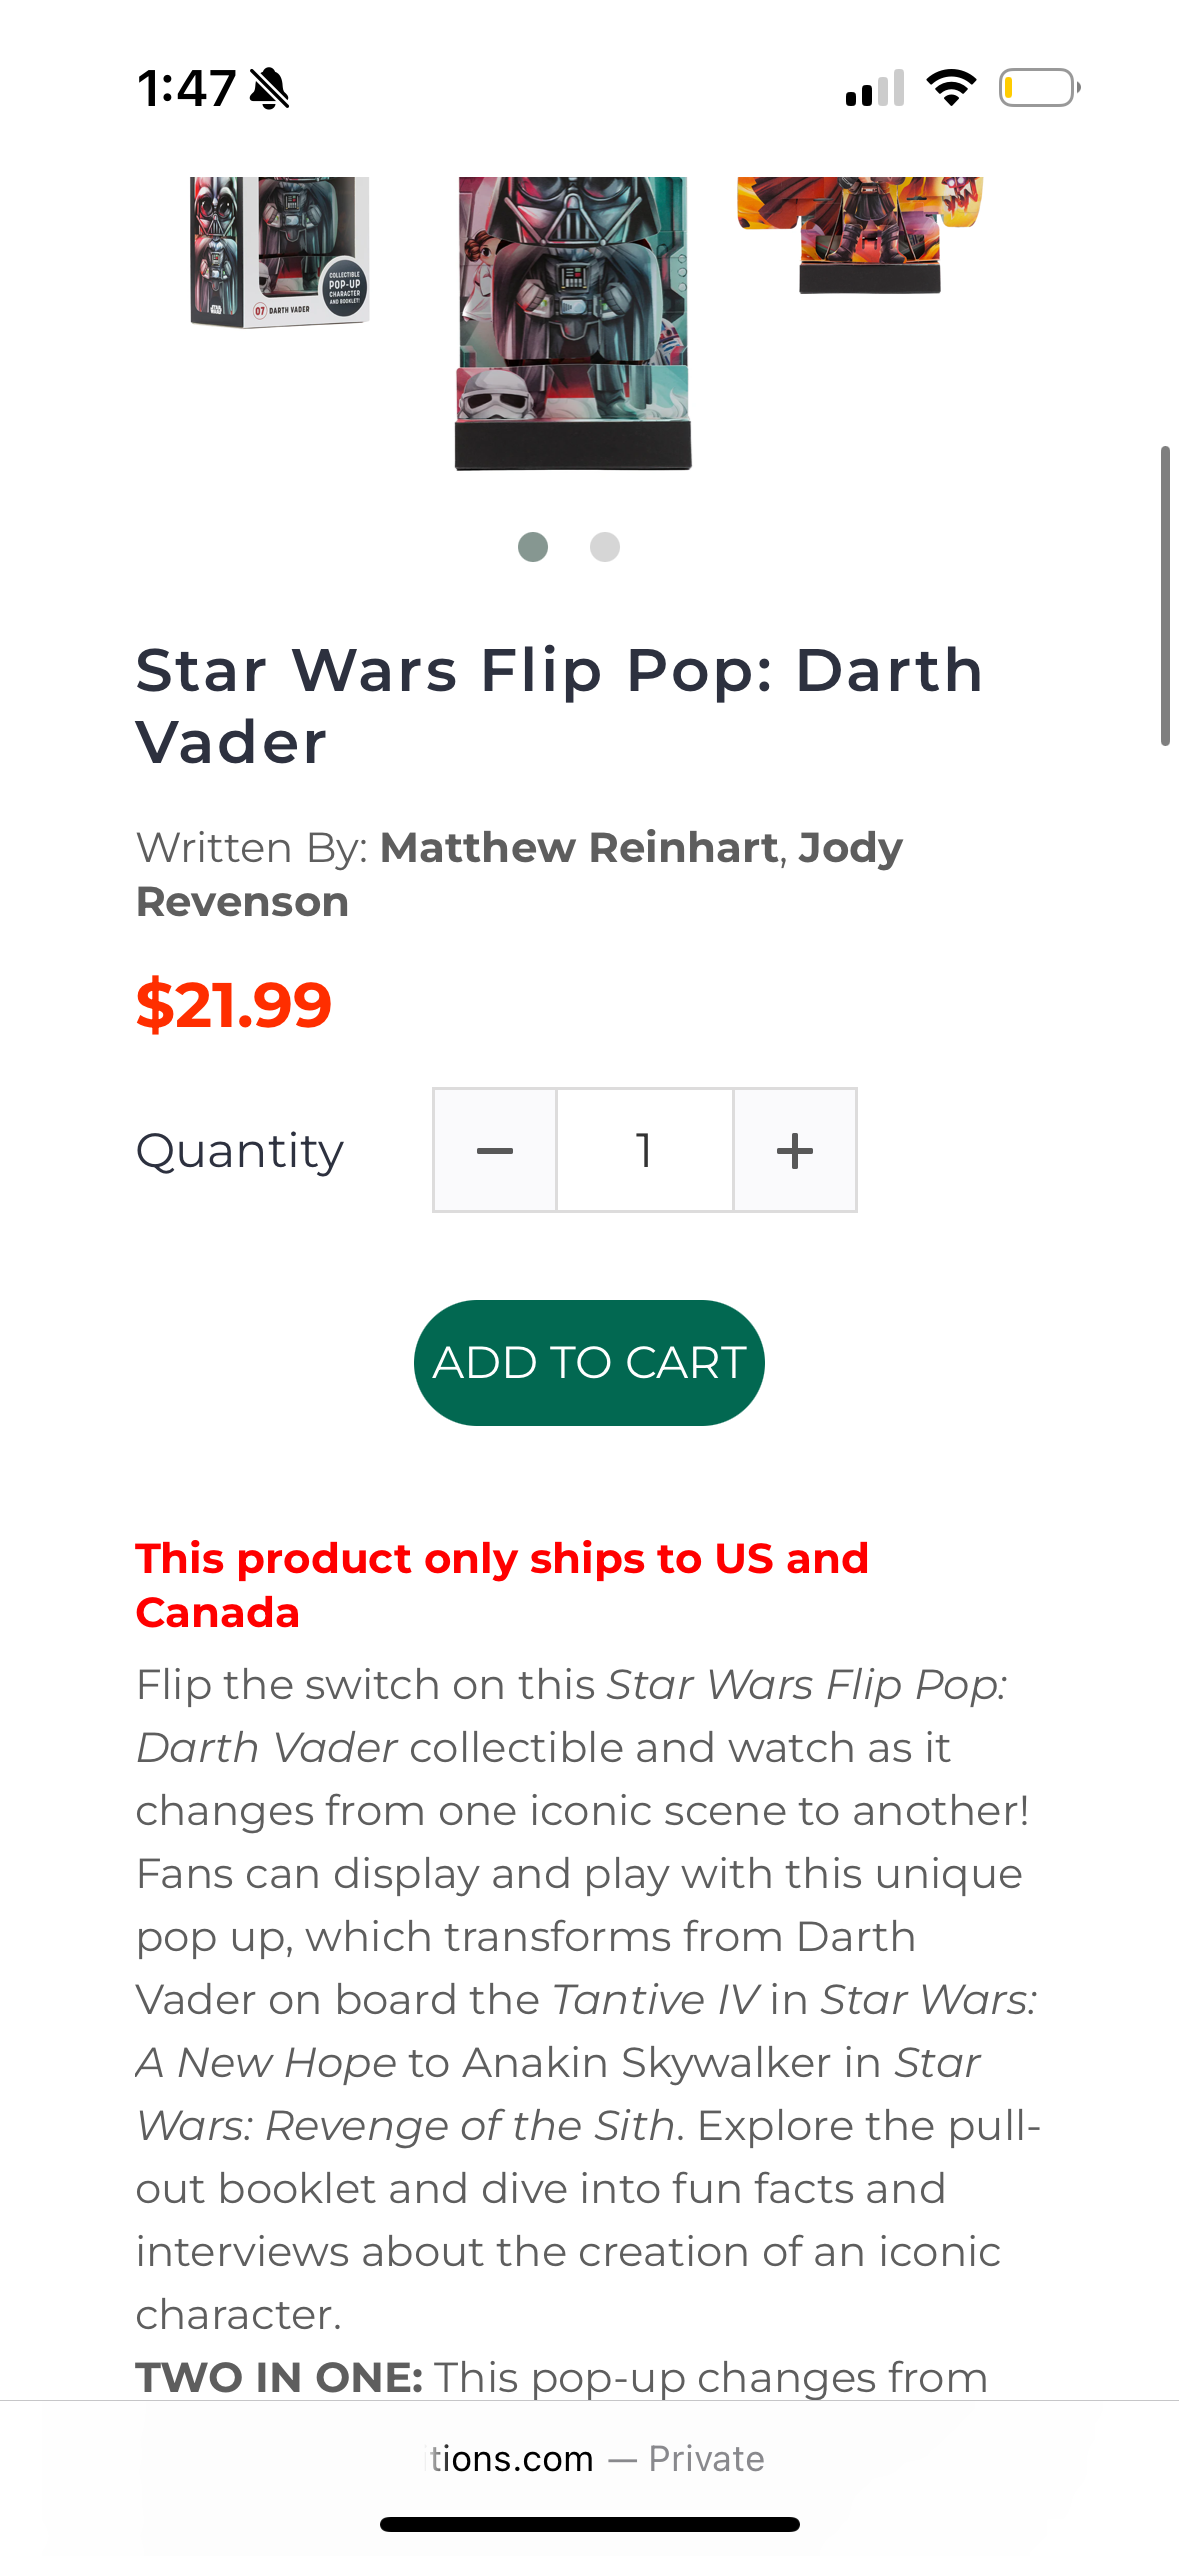This screenshot has width=1179, height=2556.
Task: Open the browser address bar
Action: point(589,2458)
